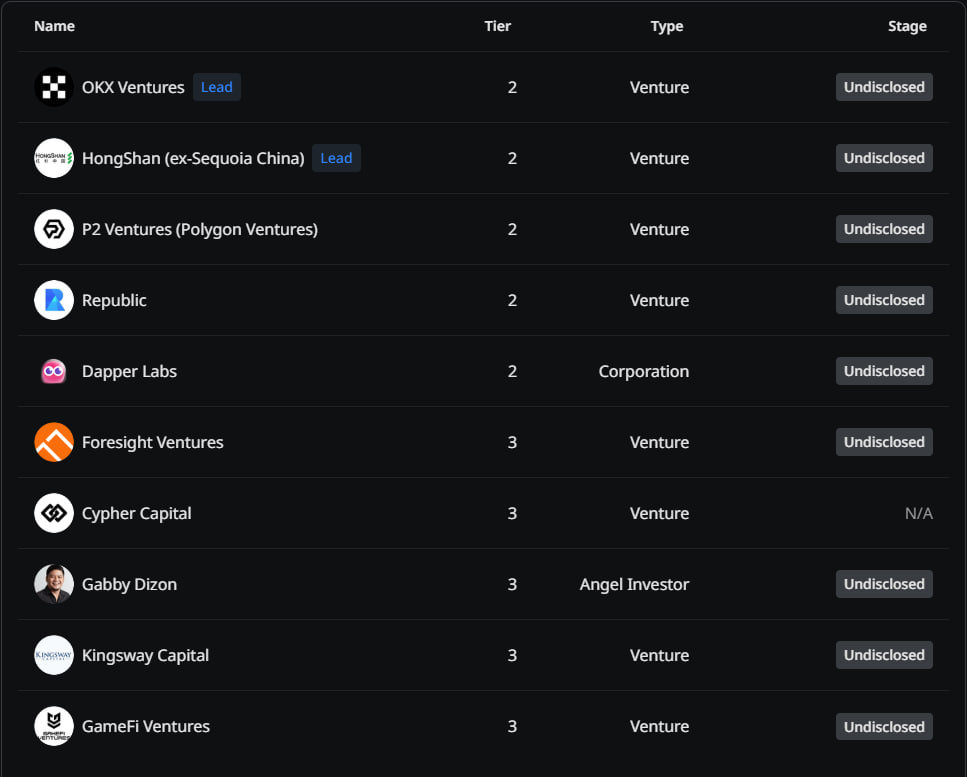Viewport: 967px width, 777px height.
Task: Click the Cypher Capital logo icon
Action: pyautogui.click(x=54, y=514)
